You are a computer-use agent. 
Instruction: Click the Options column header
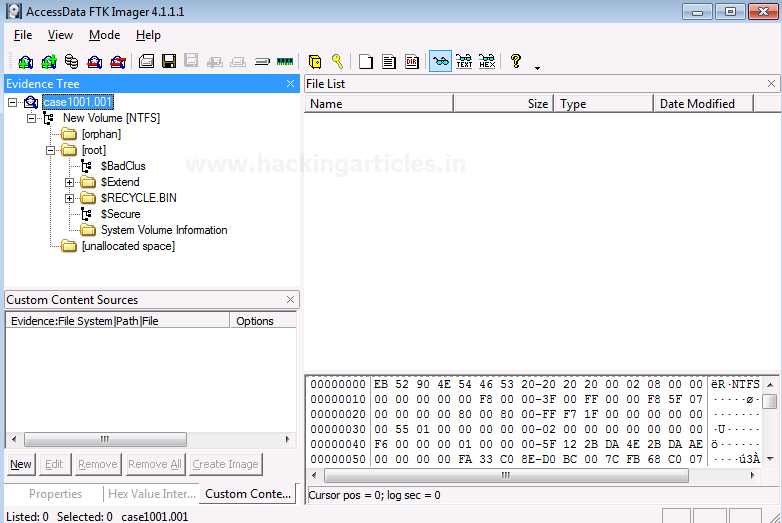263,321
